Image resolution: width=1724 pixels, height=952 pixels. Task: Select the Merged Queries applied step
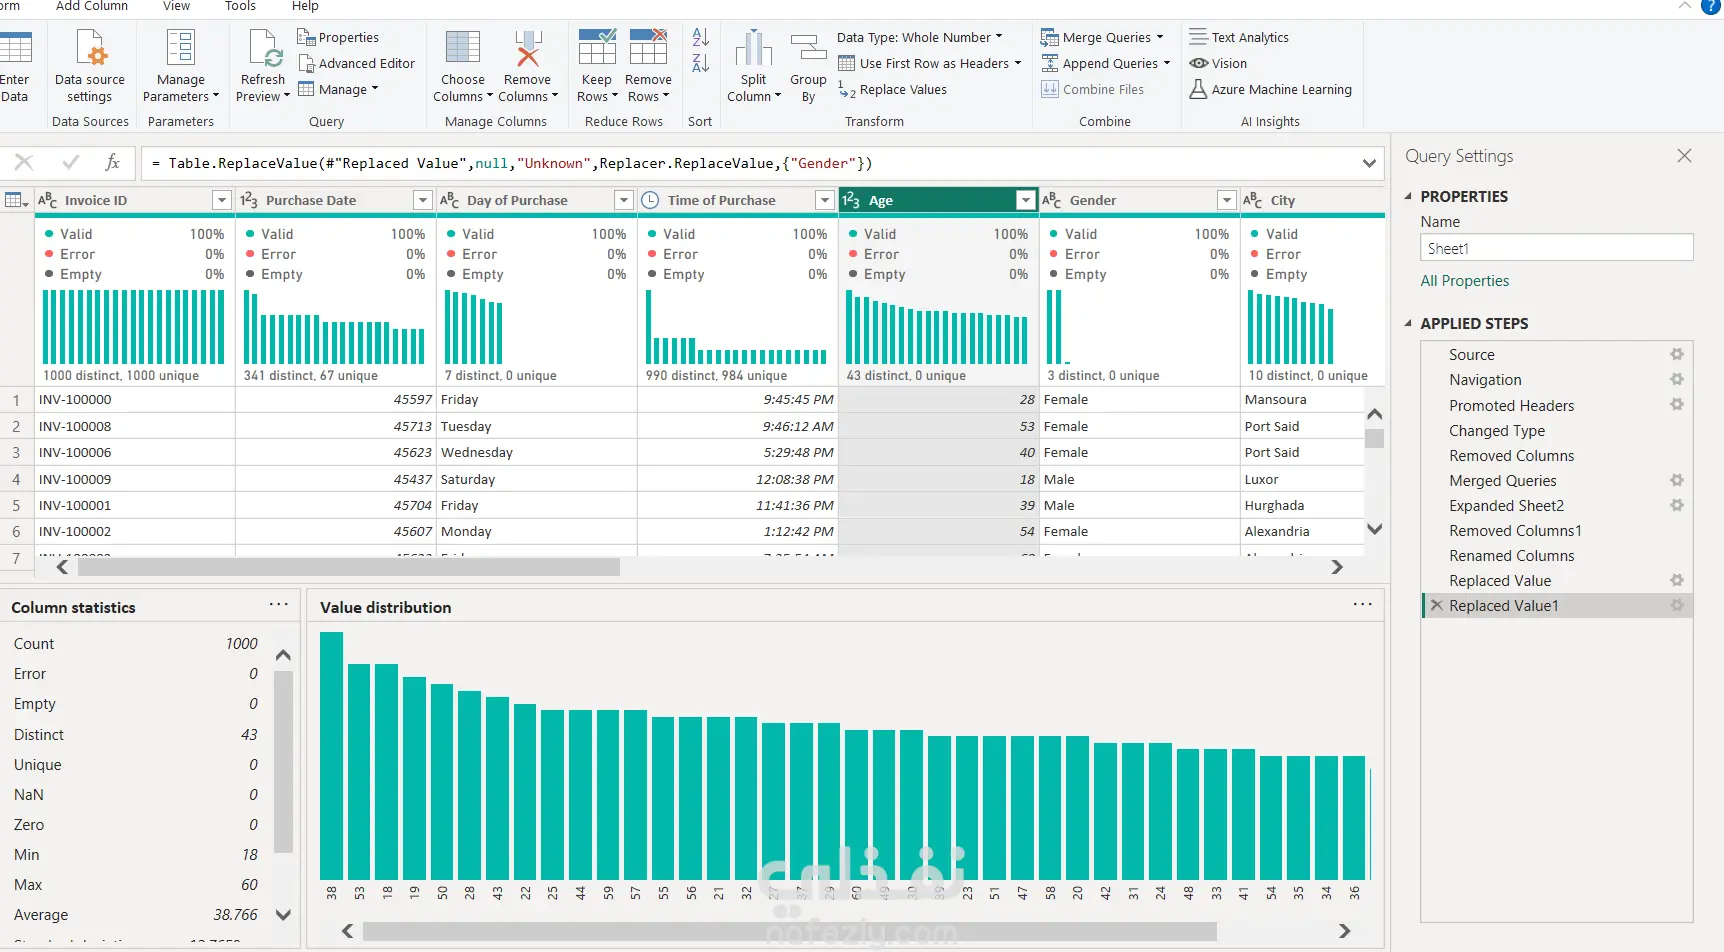pos(1502,480)
